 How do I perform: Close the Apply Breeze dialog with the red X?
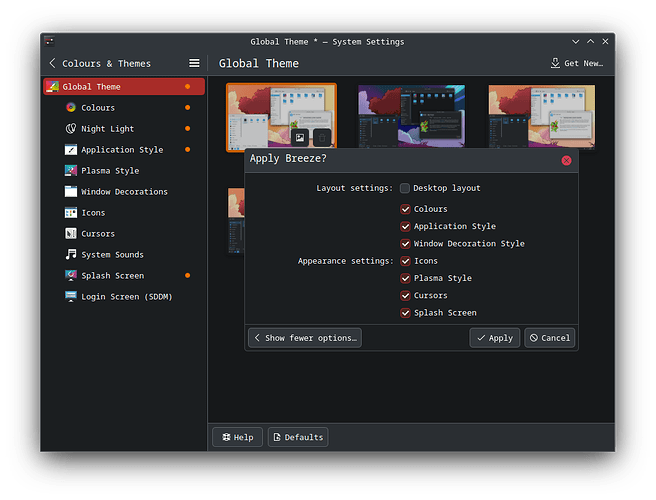pos(566,160)
